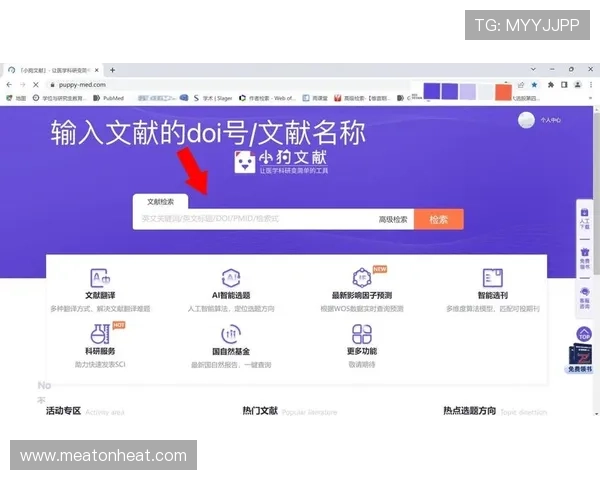This screenshot has width=600, height=480.
Task: Click the AI智能选题 title text
Action: point(231,295)
